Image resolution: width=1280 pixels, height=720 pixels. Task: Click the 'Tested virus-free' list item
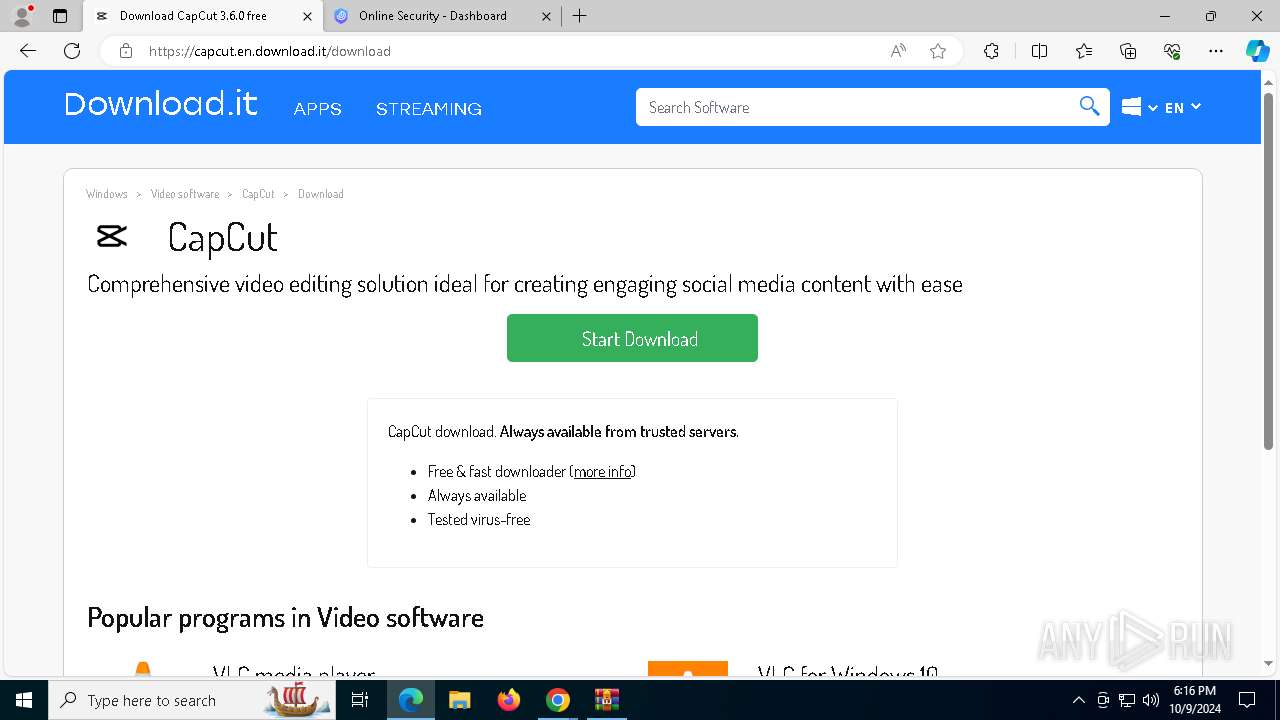(479, 519)
